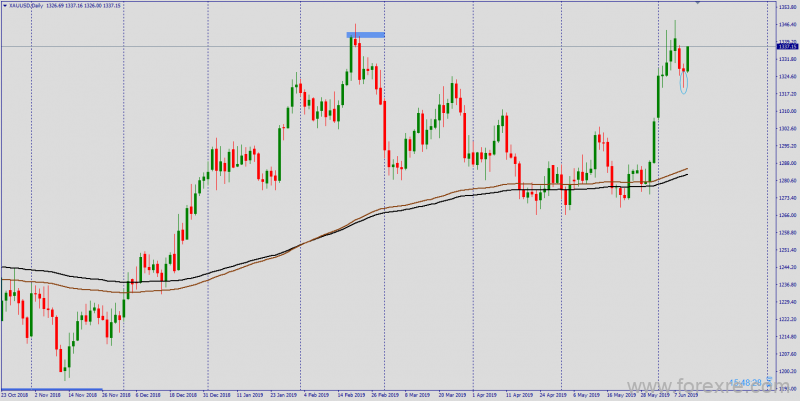This screenshot has width=800, height=401.
Task: Click the 1331.80 price scale label
Action: [788, 59]
